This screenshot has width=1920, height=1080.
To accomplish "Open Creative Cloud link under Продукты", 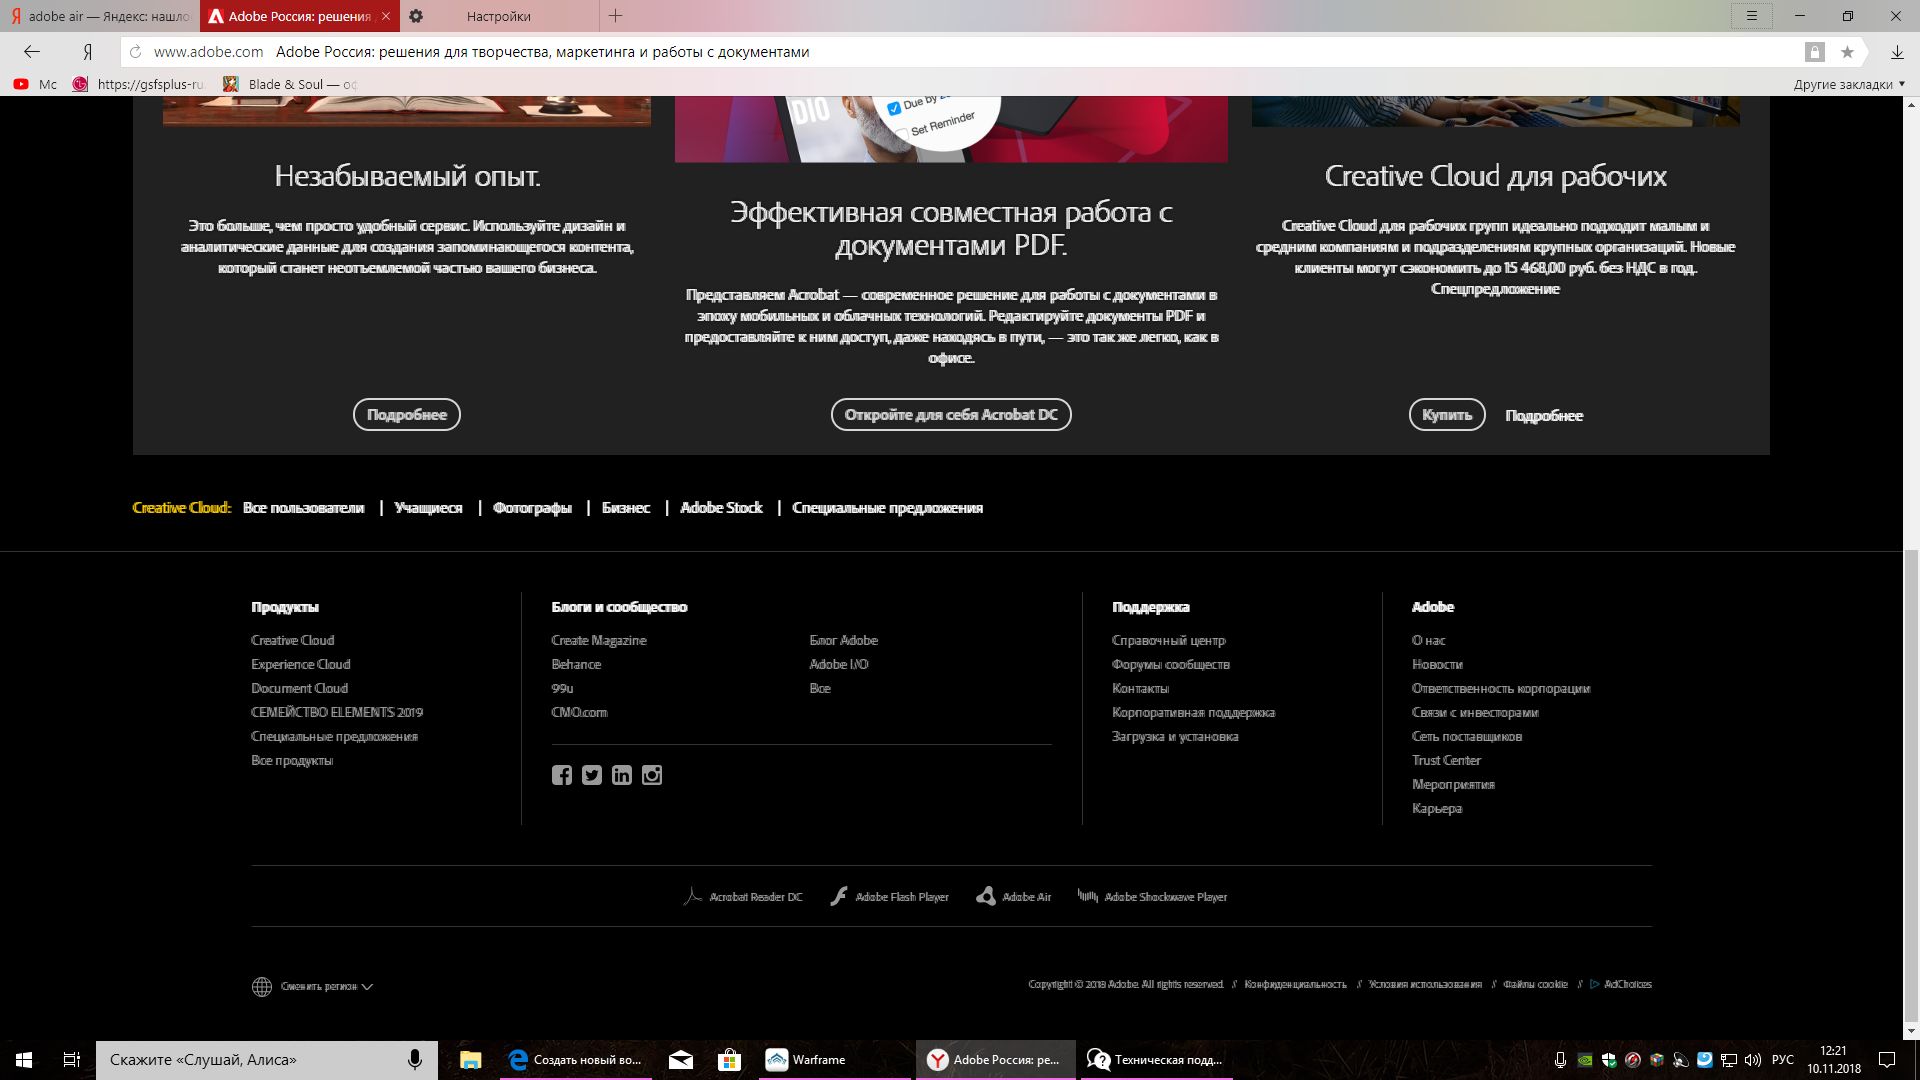I will [x=293, y=640].
